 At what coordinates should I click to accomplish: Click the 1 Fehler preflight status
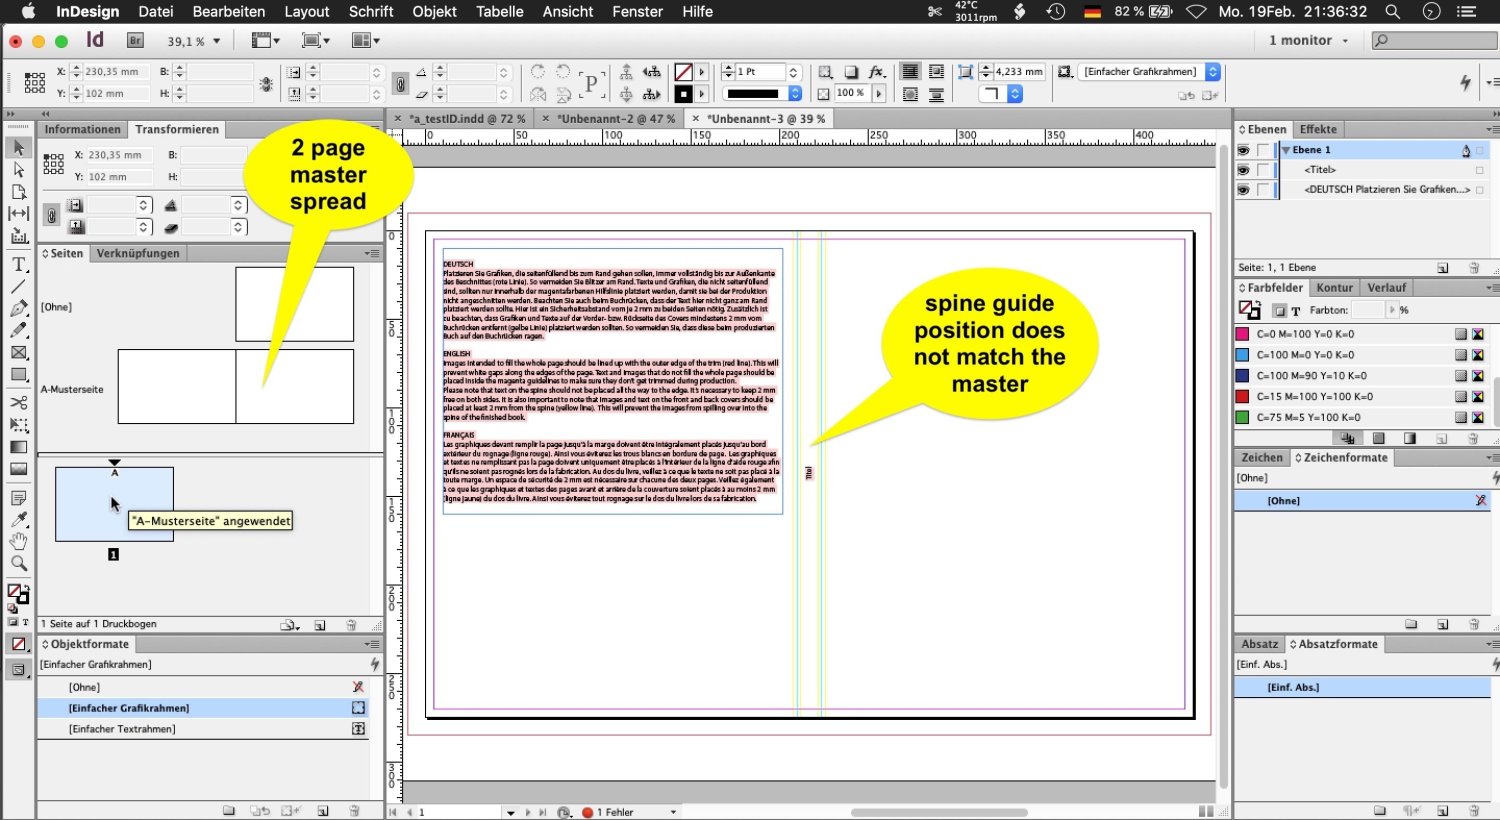pos(612,812)
